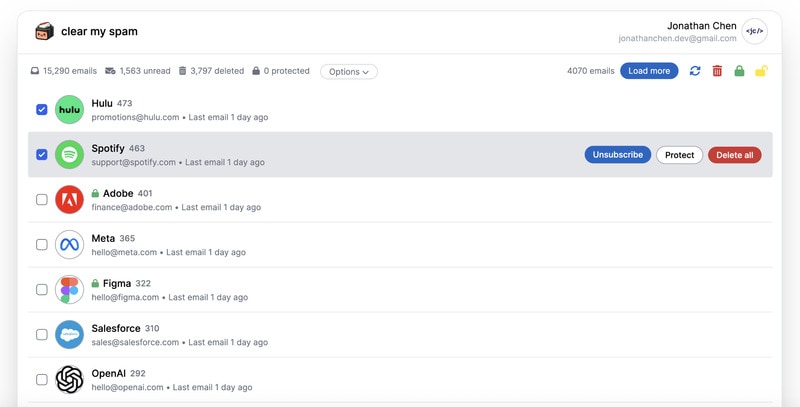This screenshot has width=800, height=407.
Task: Tick the Salesforce sender checkbox
Action: 42,335
